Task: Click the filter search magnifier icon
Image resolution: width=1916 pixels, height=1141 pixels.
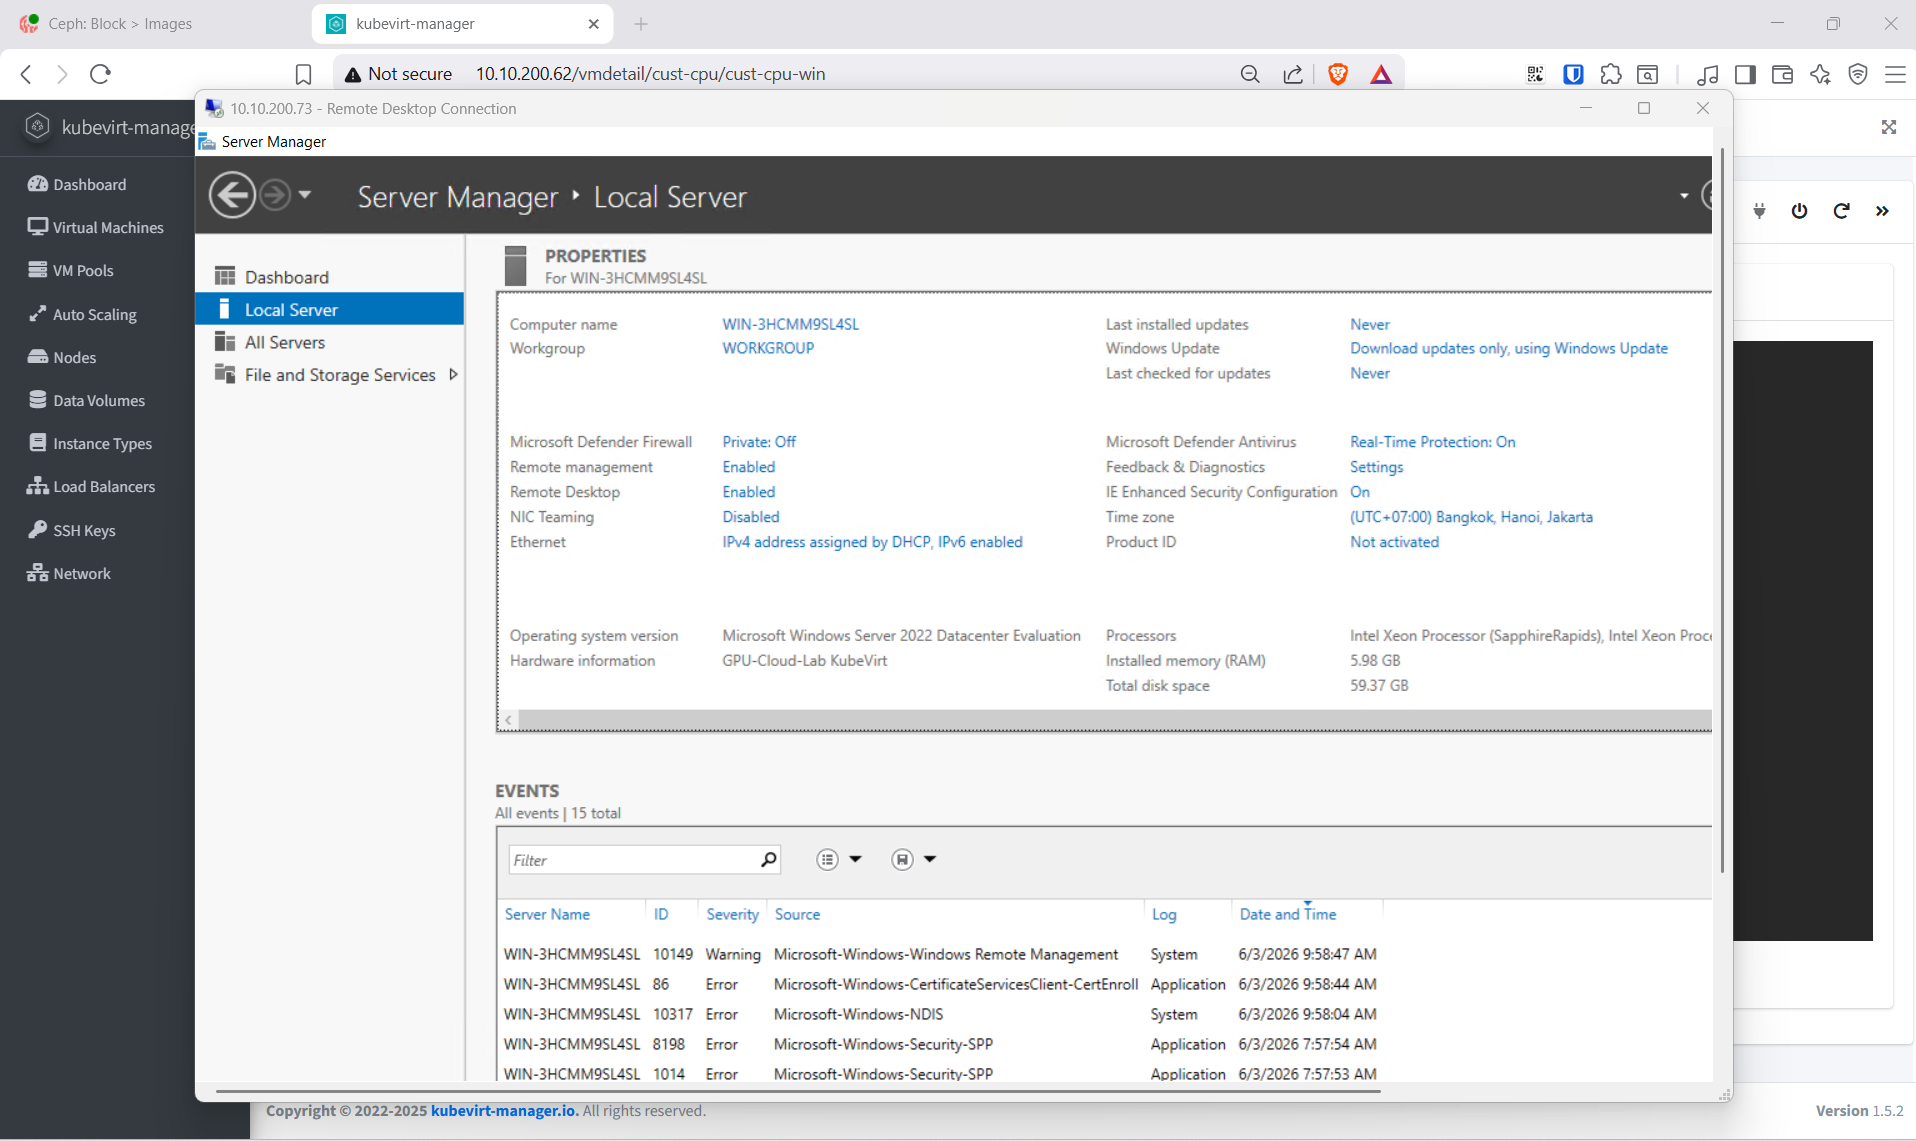Action: [768, 860]
